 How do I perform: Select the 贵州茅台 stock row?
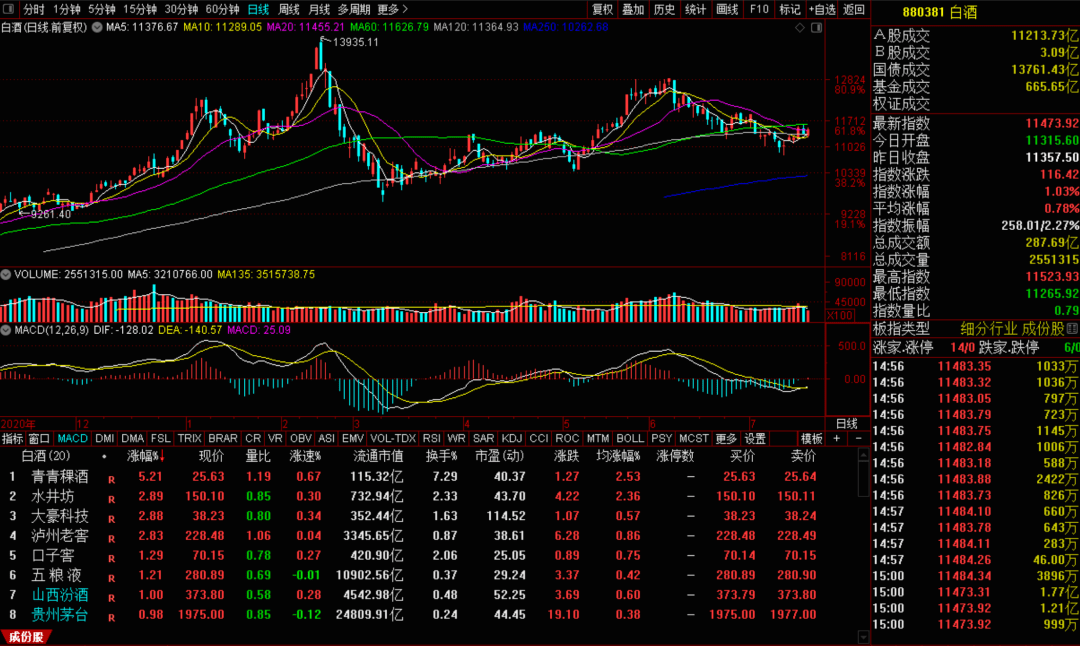pos(59,614)
